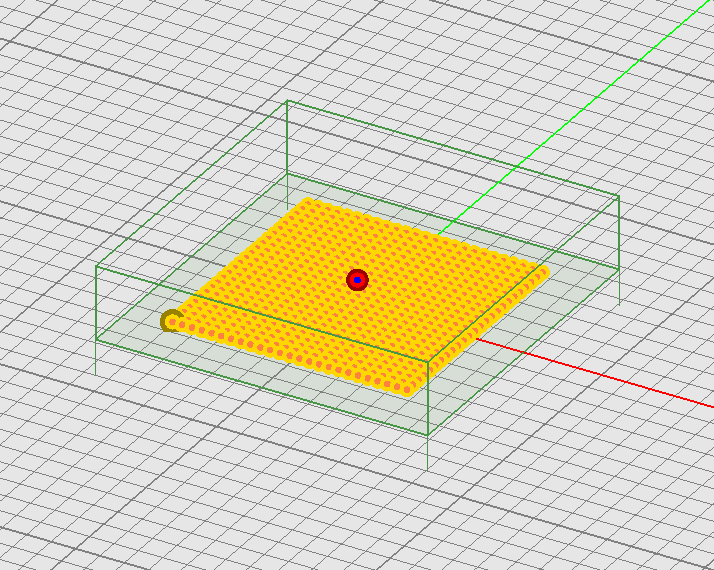Select the yellow-orange particle sheet

pos(357,298)
